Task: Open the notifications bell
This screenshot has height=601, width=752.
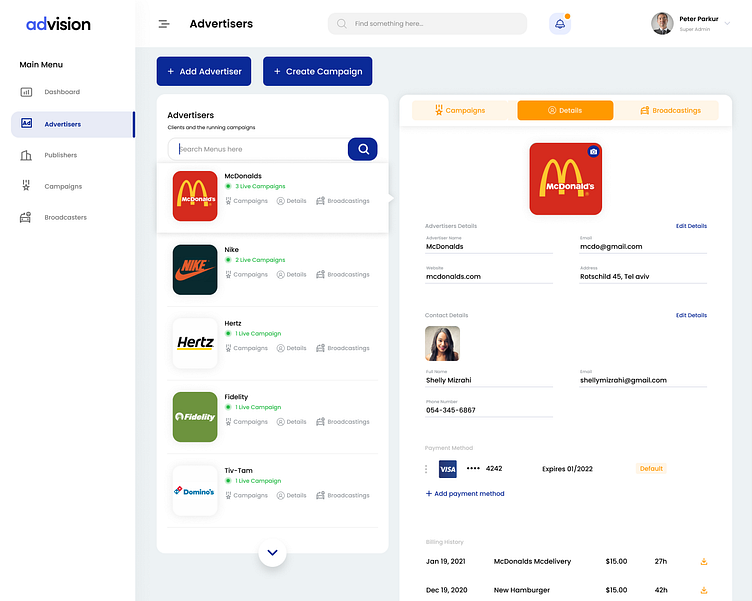Action: 560,24
